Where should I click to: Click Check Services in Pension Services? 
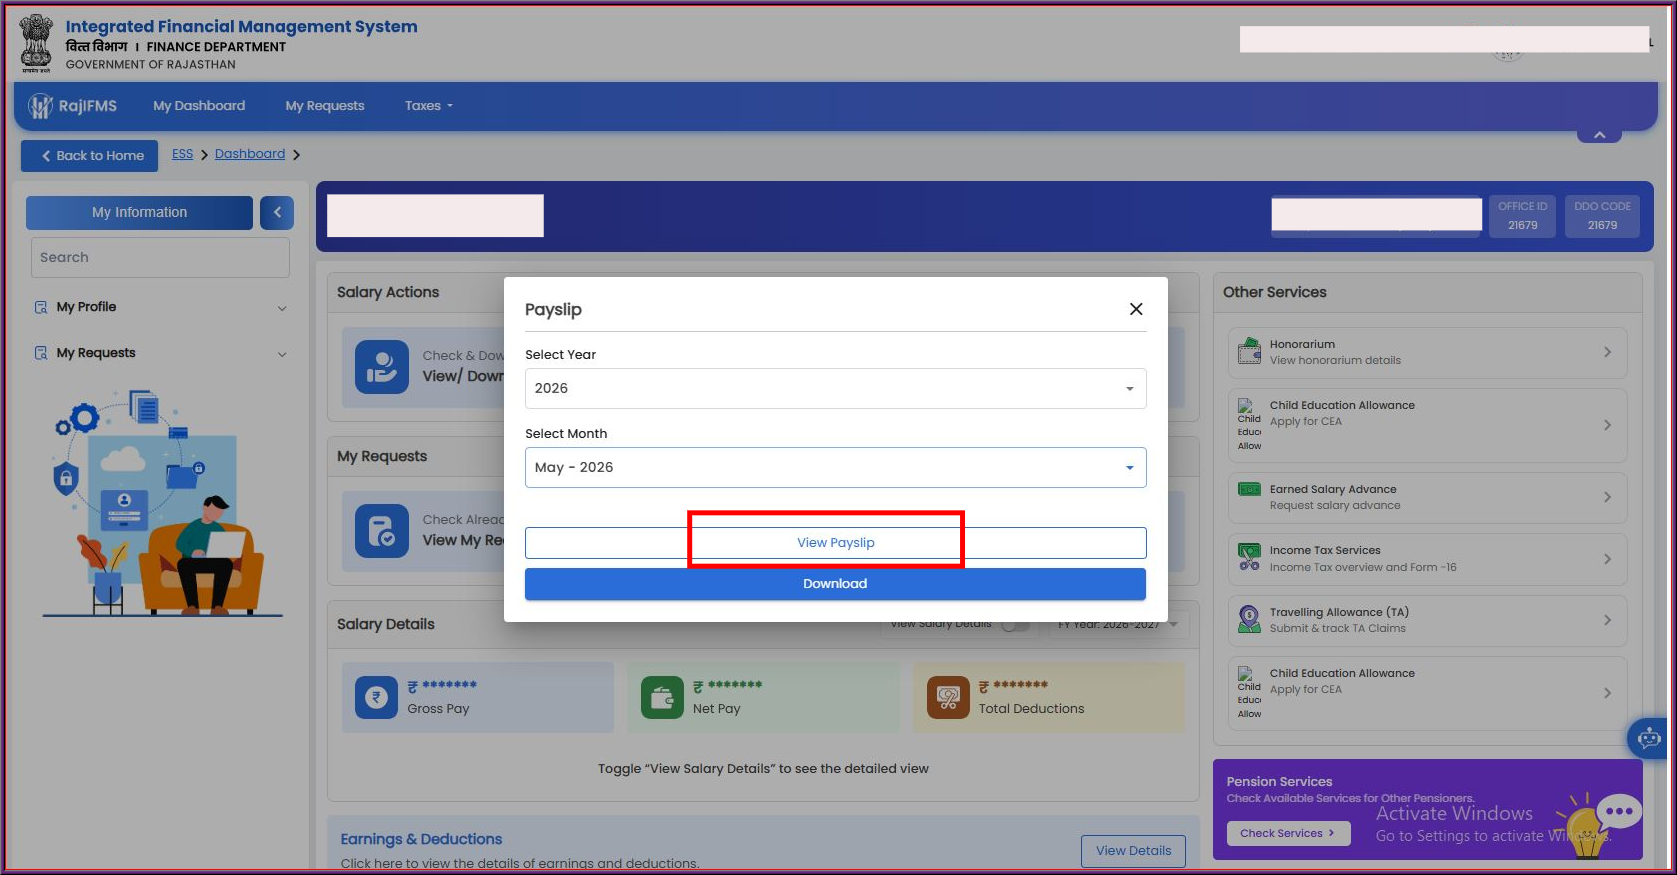(x=1288, y=833)
